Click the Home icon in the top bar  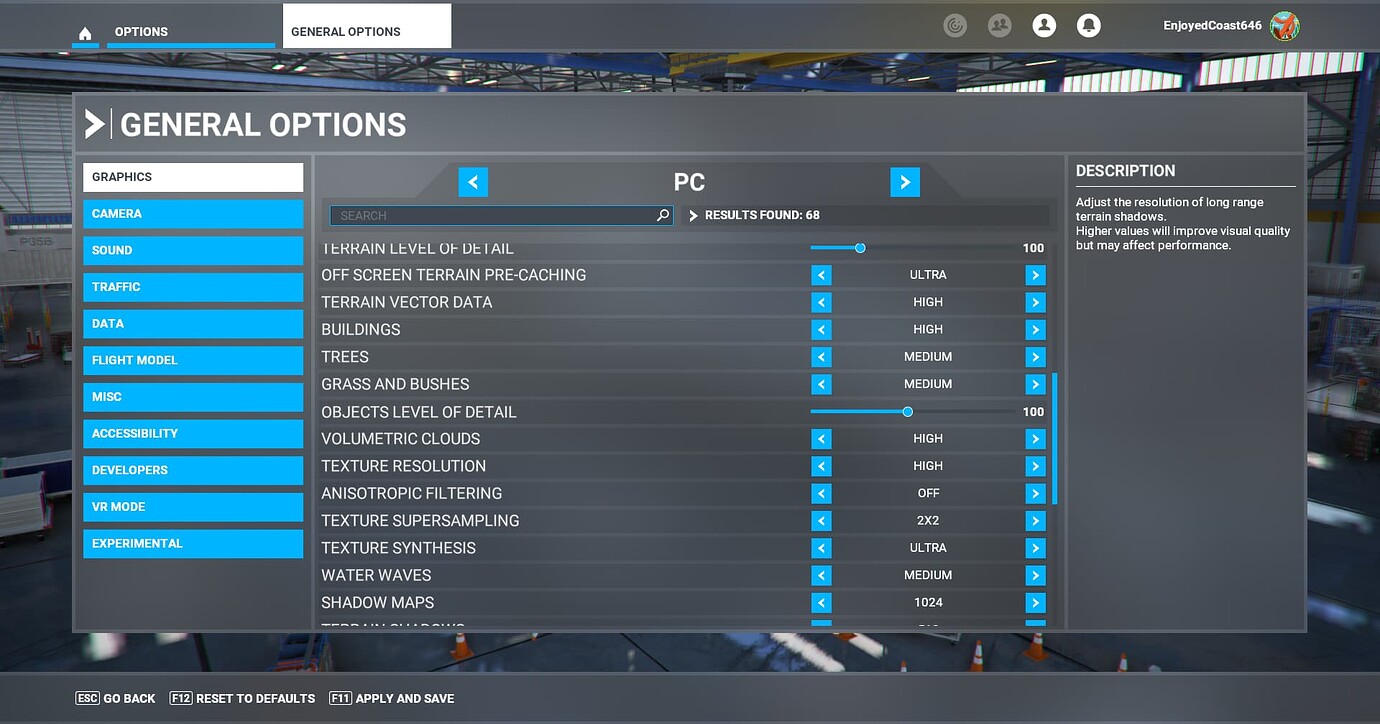tap(85, 32)
